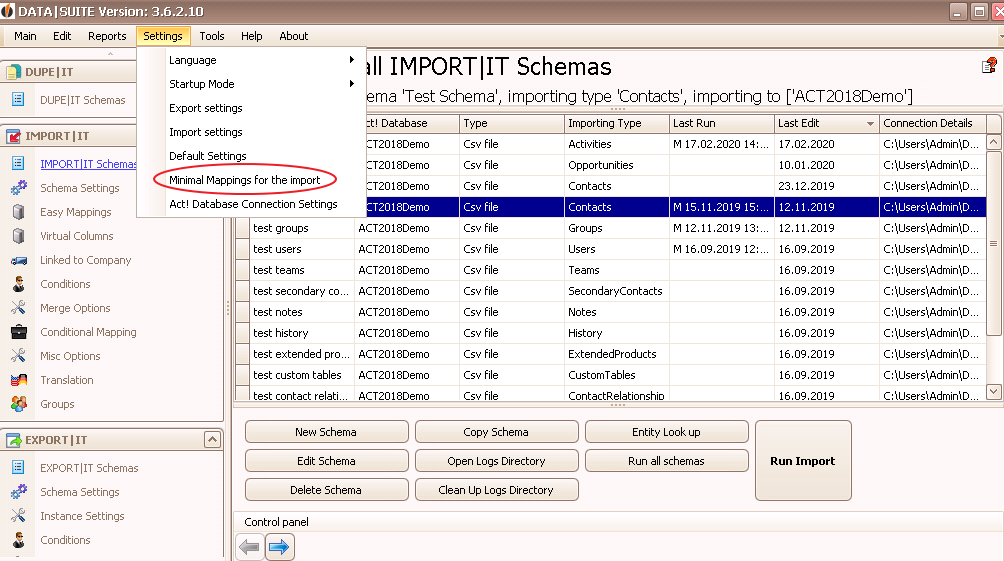Click the import Conditions agent icon

coord(19,284)
